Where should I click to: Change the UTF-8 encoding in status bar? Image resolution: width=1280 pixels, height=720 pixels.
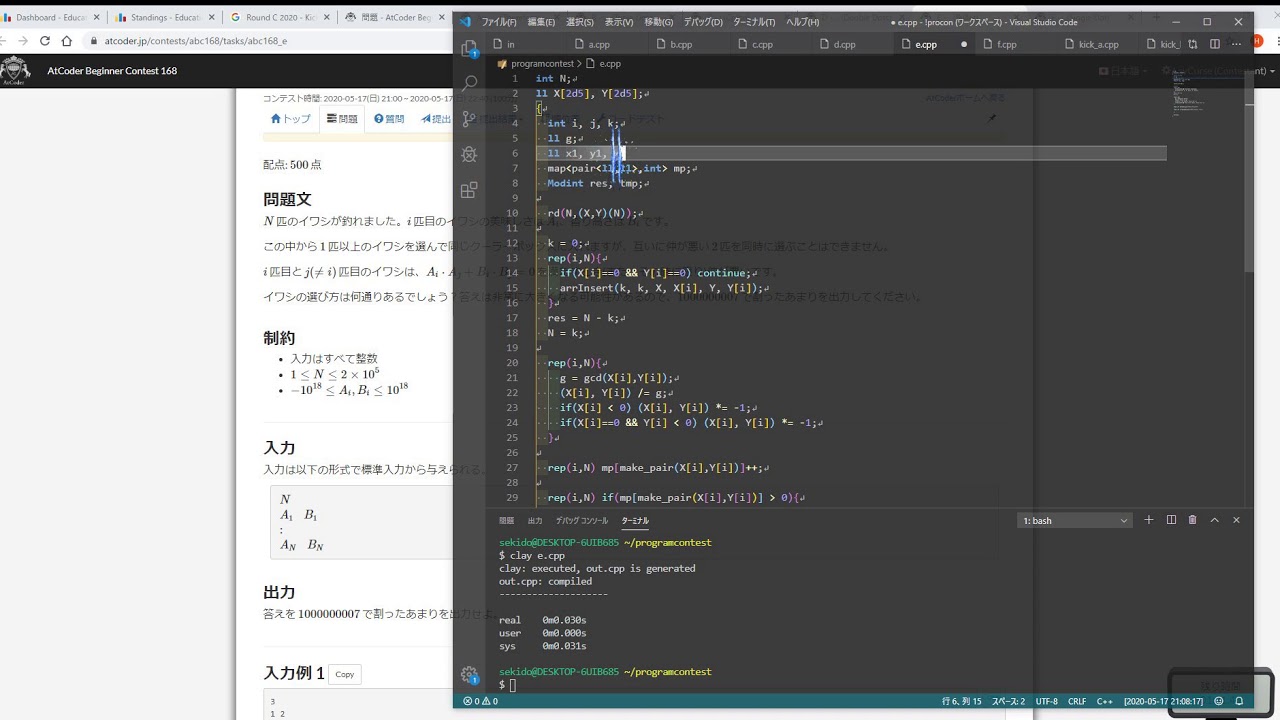(1046, 701)
